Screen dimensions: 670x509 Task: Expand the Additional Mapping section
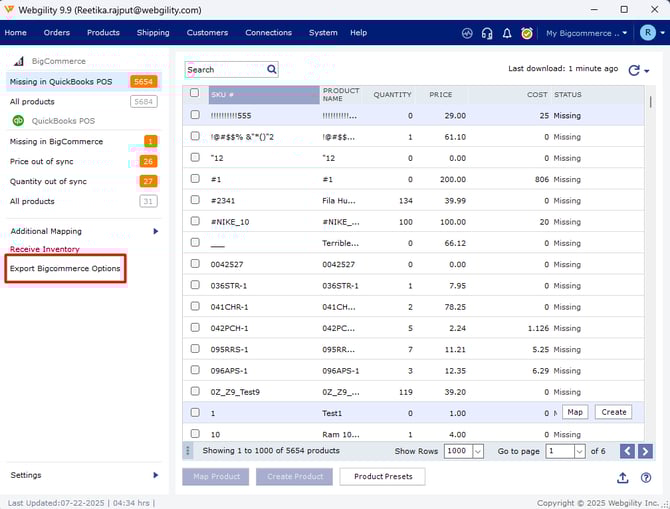click(x=155, y=231)
